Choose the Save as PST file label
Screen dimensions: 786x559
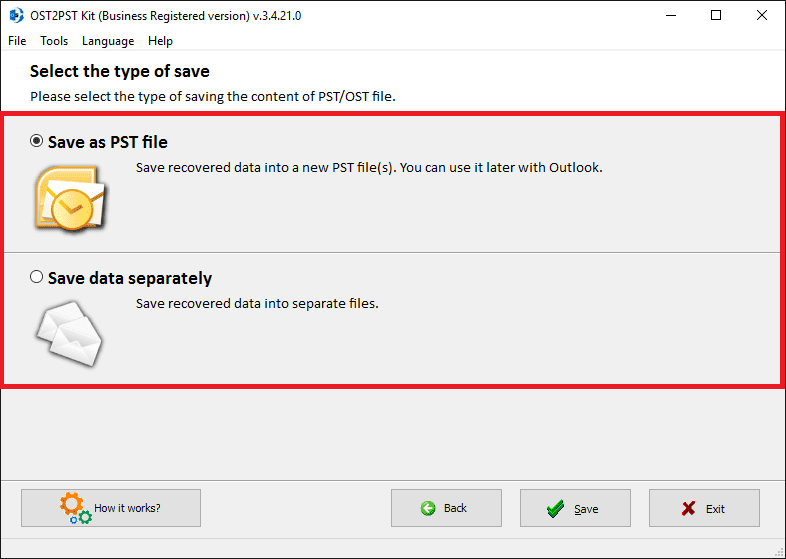click(x=108, y=142)
